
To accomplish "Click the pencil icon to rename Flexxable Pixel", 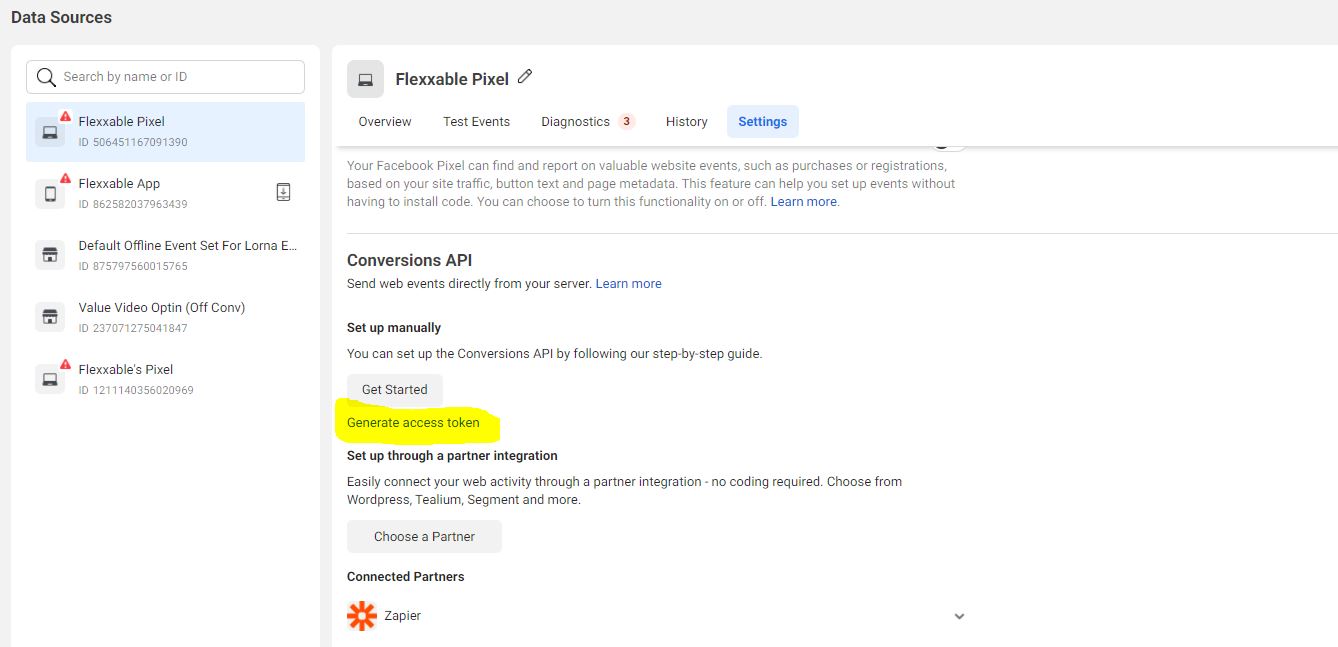I will pyautogui.click(x=525, y=77).
